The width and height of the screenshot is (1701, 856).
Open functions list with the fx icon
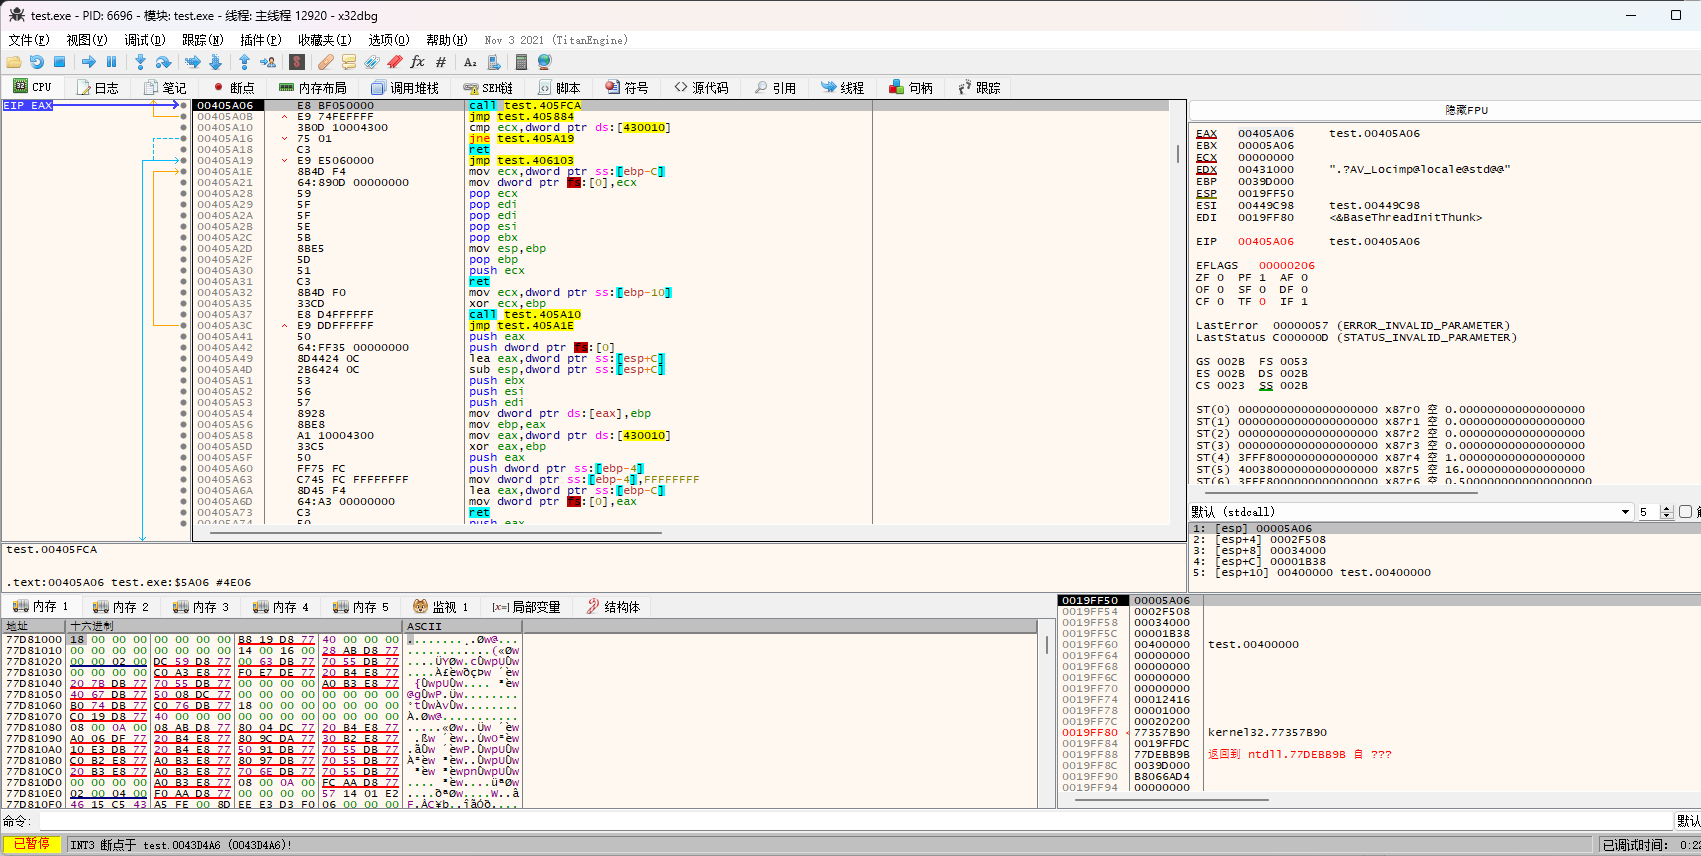point(418,62)
